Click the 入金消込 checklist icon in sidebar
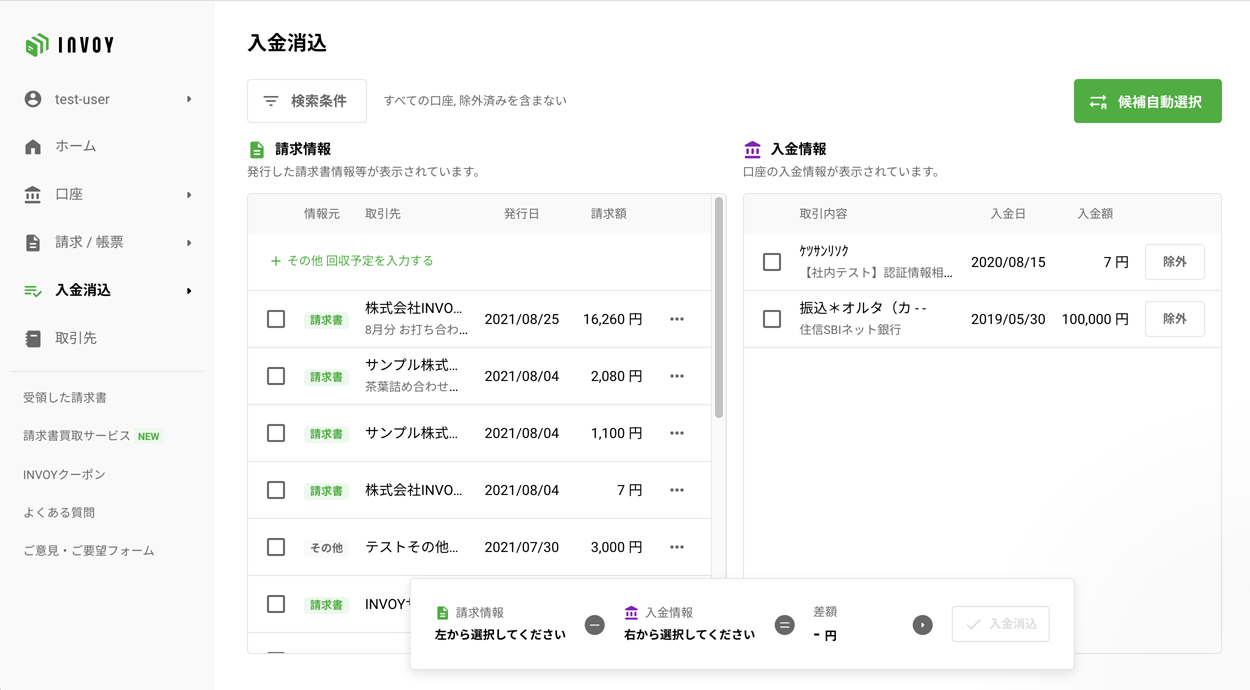 coord(33,291)
